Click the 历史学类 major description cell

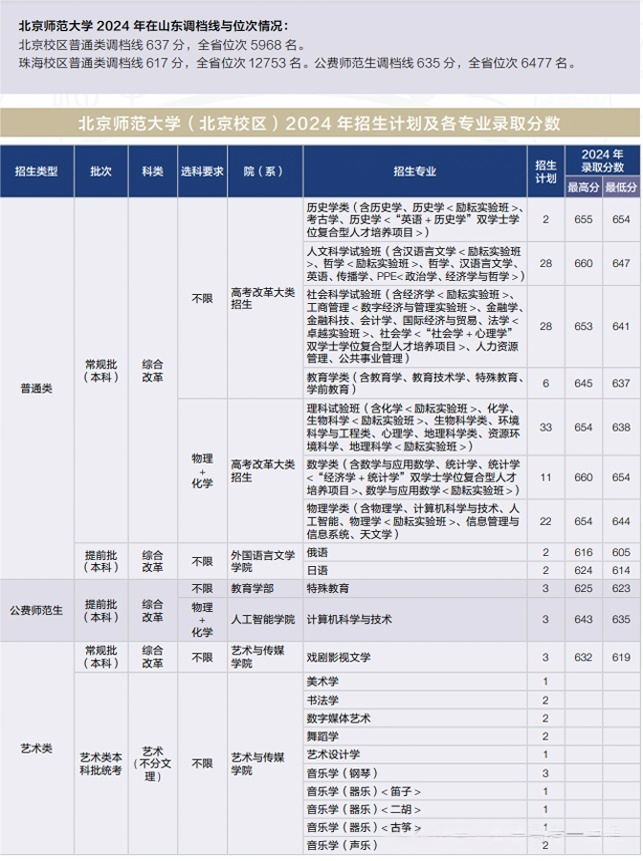(415, 220)
